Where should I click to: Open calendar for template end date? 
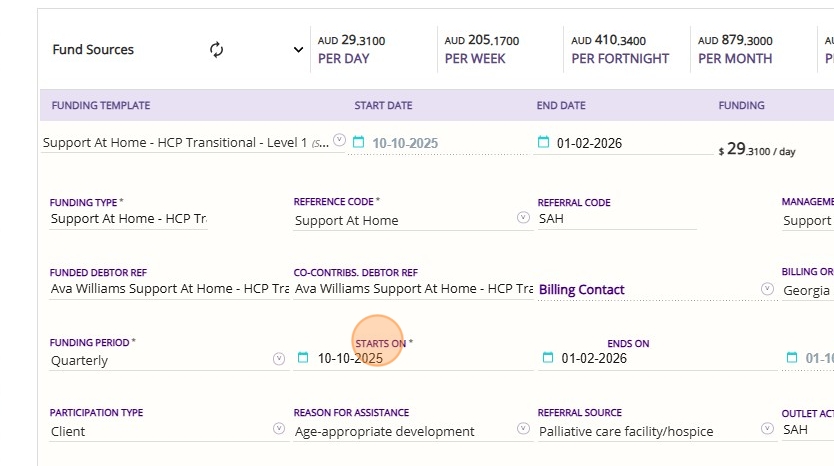click(544, 142)
